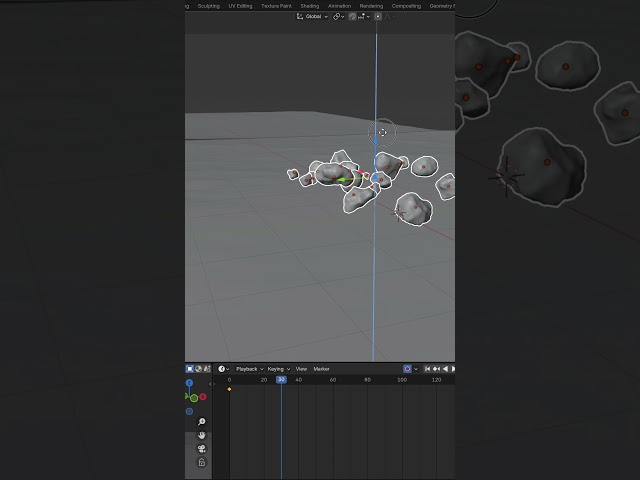Open the pivot point dropdown
The image size is (640, 480).
(x=338, y=16)
